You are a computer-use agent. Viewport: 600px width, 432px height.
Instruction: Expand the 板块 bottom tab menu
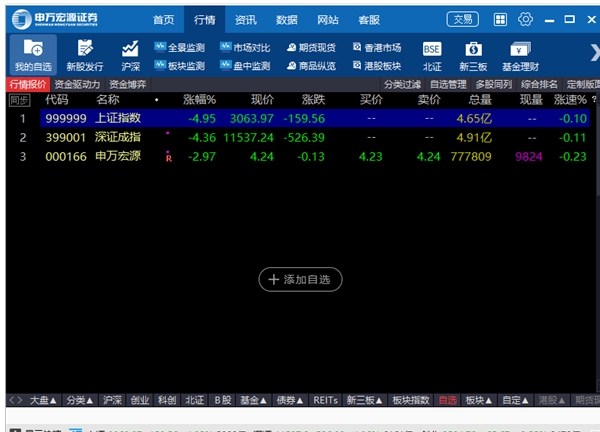pyautogui.click(x=479, y=400)
